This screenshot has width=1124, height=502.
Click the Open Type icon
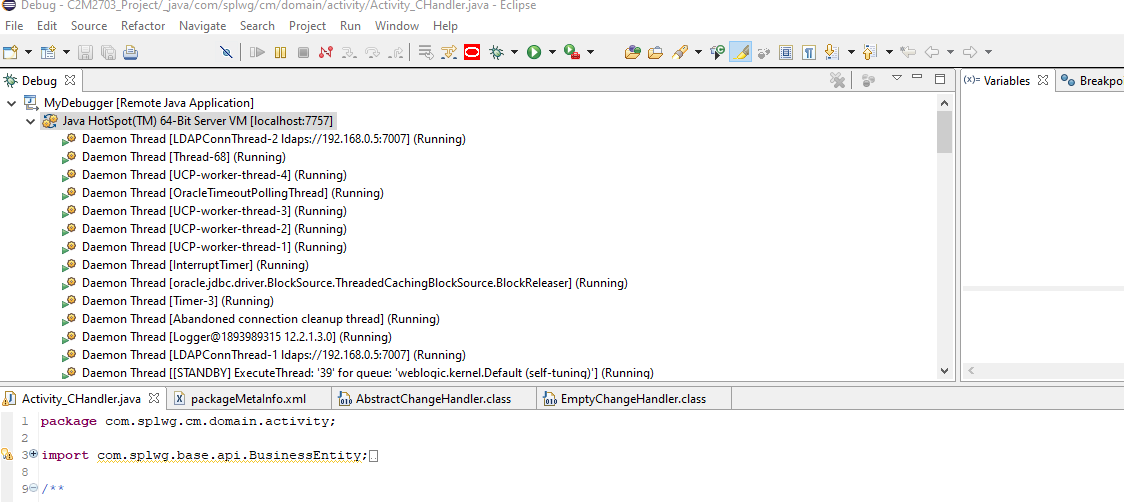click(632, 52)
